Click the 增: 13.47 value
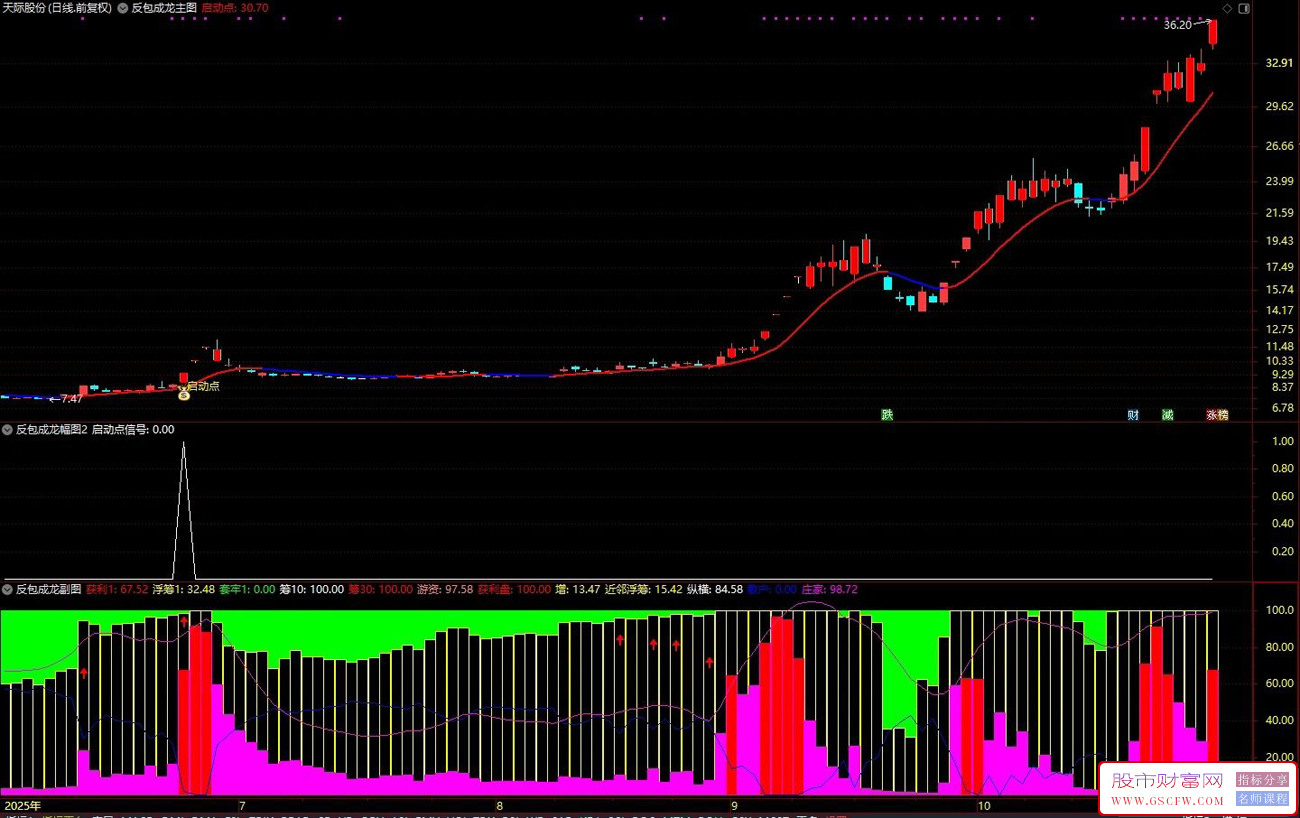The height and width of the screenshot is (818, 1300). click(578, 590)
